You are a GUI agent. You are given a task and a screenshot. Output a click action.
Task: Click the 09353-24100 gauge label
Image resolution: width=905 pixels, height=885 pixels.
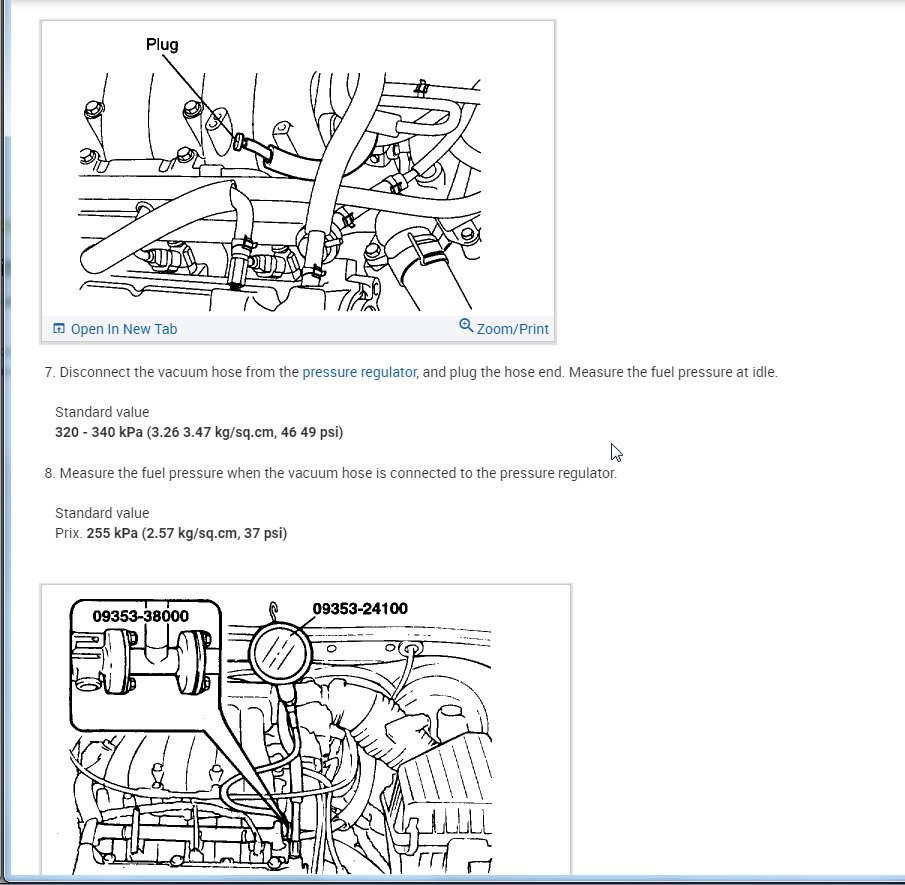(x=360, y=608)
